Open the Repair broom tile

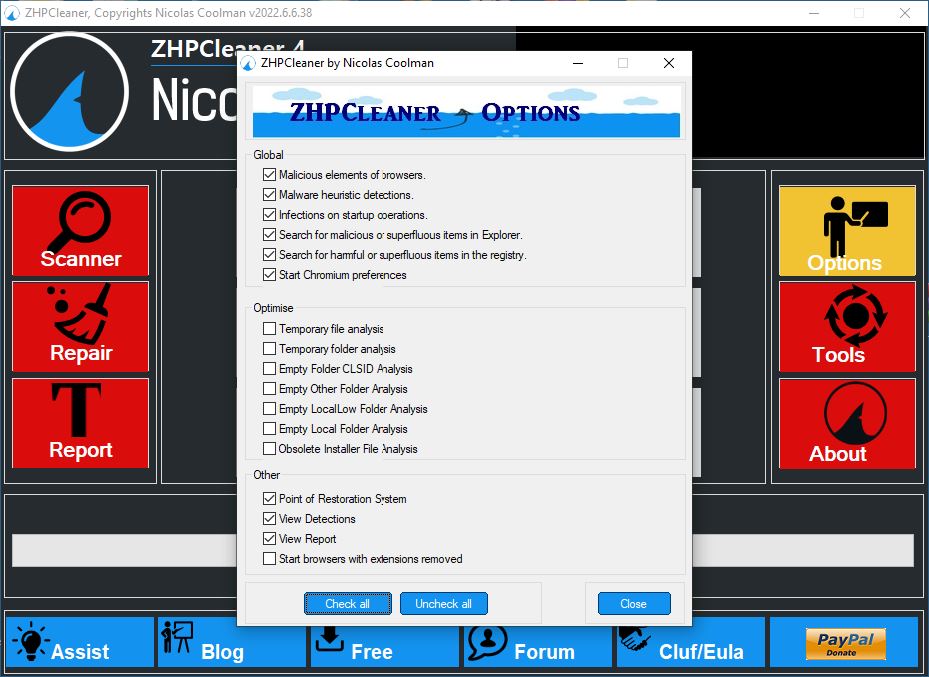pos(81,327)
